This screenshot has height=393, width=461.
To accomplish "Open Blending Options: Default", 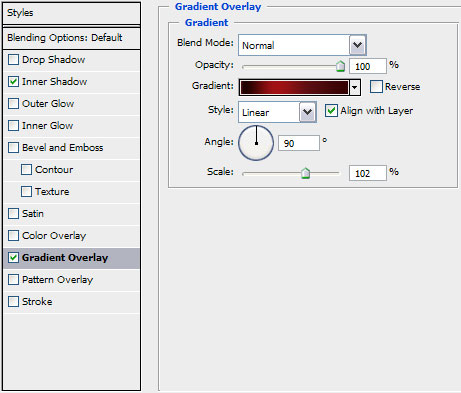I will (x=71, y=38).
